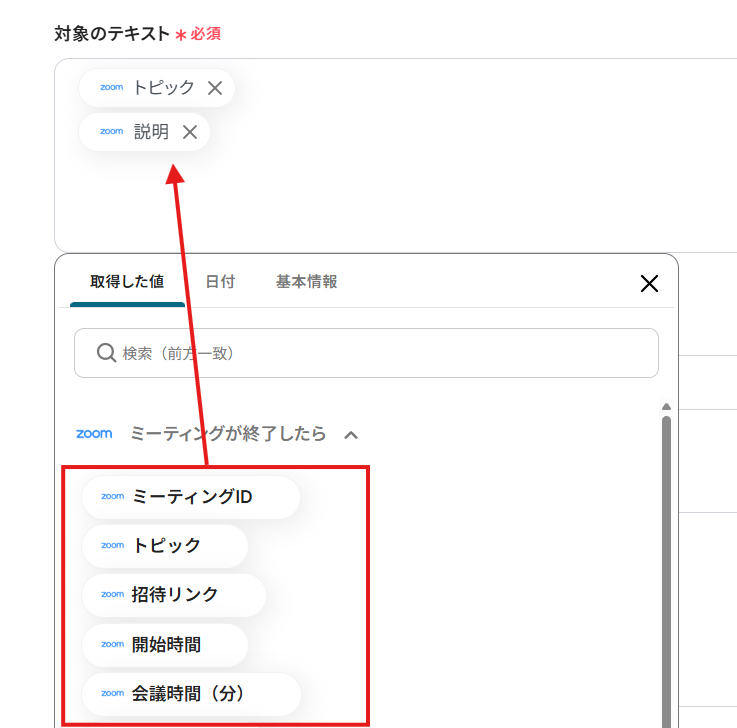Close the value picker panel
This screenshot has width=737, height=728.
[649, 283]
